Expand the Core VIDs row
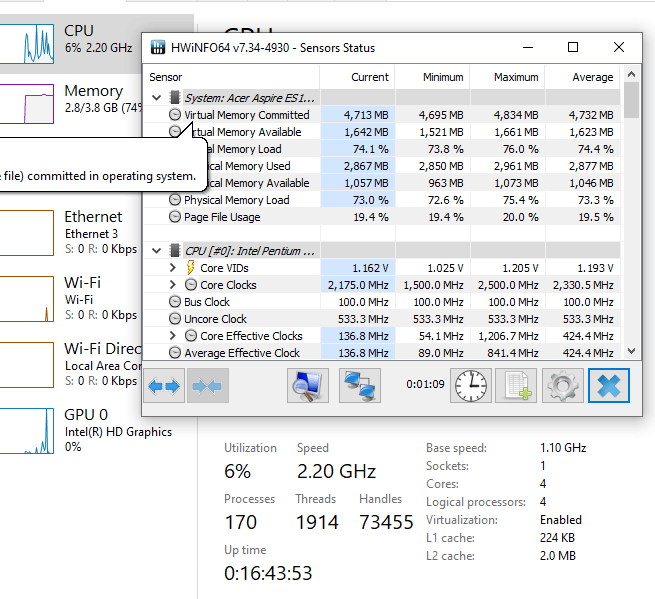Screen dimensions: 655x599 (x=173, y=268)
